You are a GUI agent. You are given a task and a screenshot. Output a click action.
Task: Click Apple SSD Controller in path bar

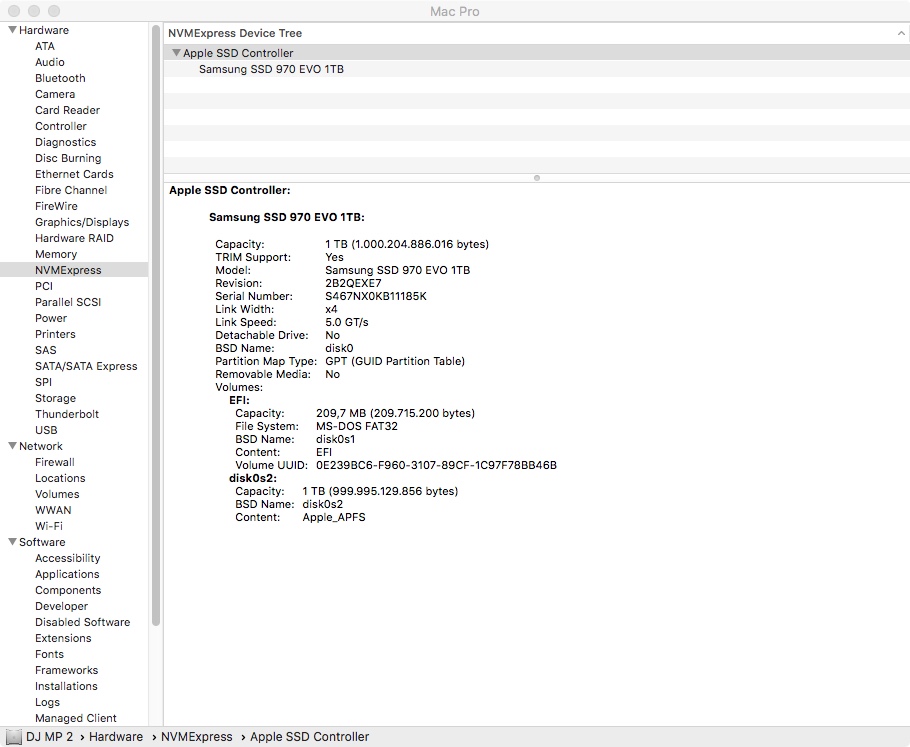[309, 737]
